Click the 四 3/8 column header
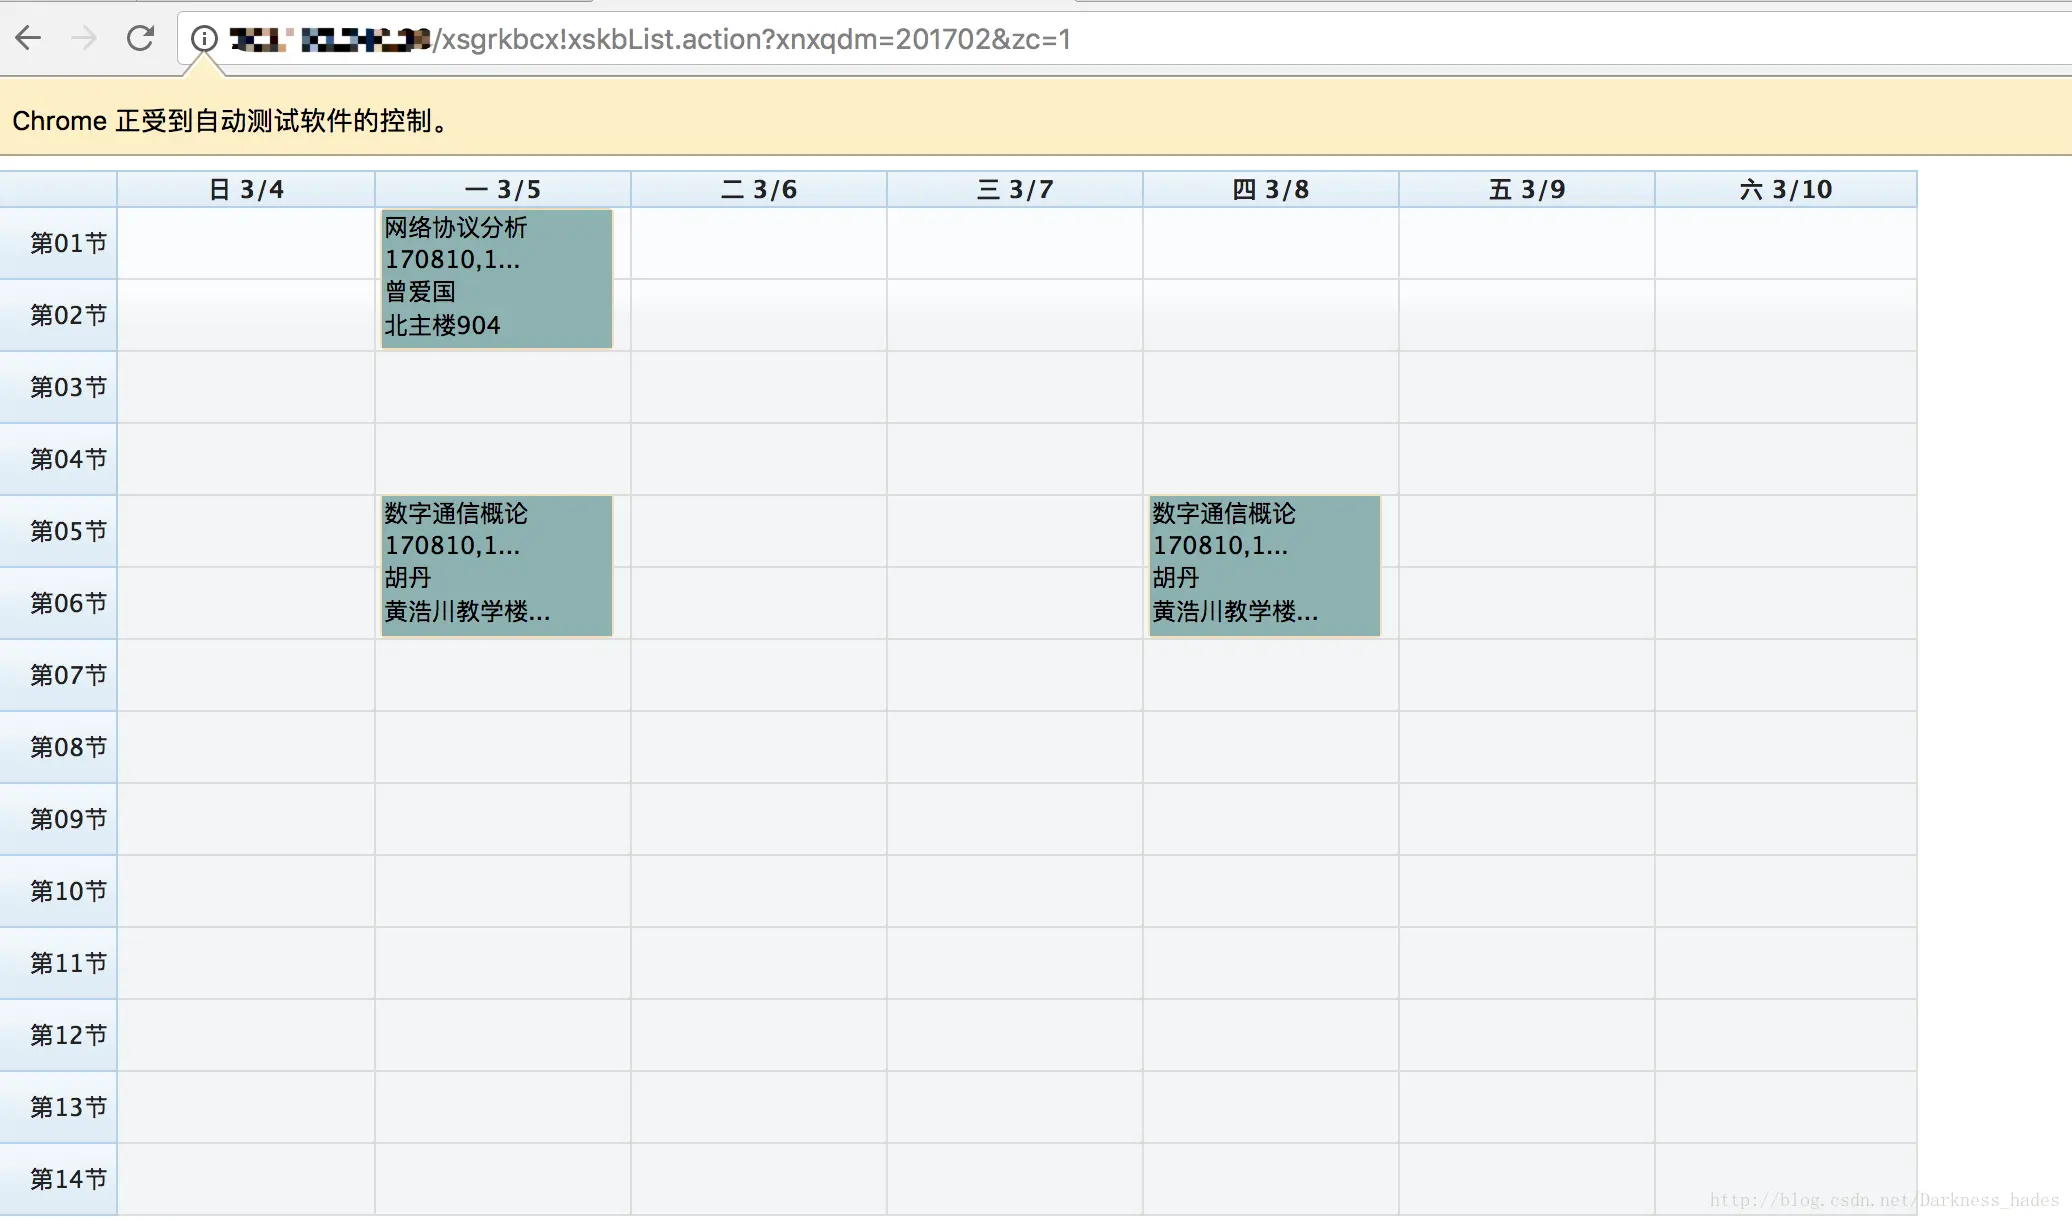 pos(1271,189)
